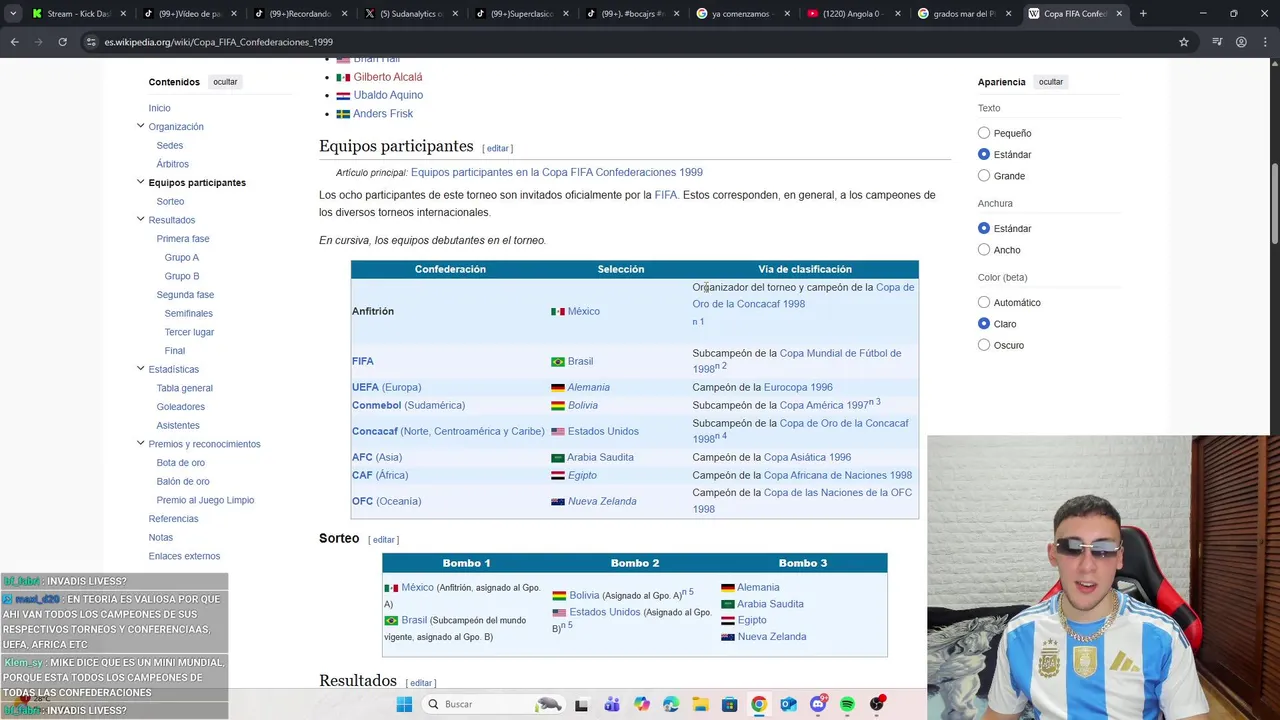Open Discord from the taskbar
The image size is (1280, 720).
(x=818, y=704)
